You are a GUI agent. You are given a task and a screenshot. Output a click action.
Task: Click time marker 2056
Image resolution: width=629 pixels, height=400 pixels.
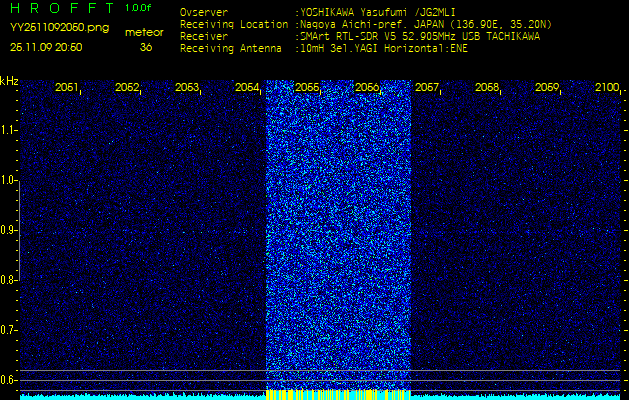click(x=367, y=87)
